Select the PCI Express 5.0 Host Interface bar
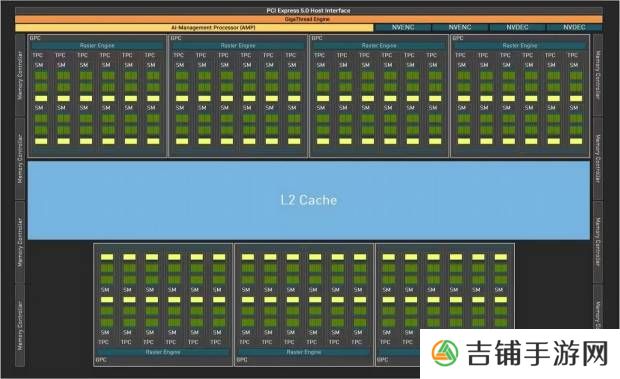Screen dimensions: 620x379 coord(309,11)
